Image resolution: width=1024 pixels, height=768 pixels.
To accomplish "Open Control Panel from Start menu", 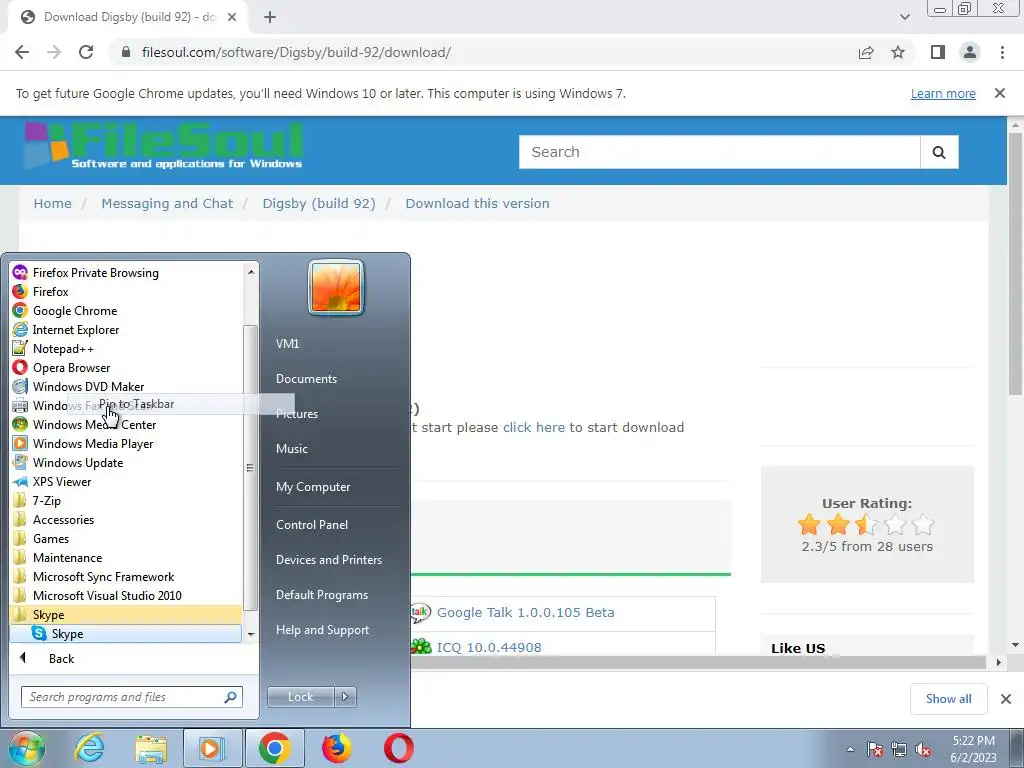I will coord(312,524).
